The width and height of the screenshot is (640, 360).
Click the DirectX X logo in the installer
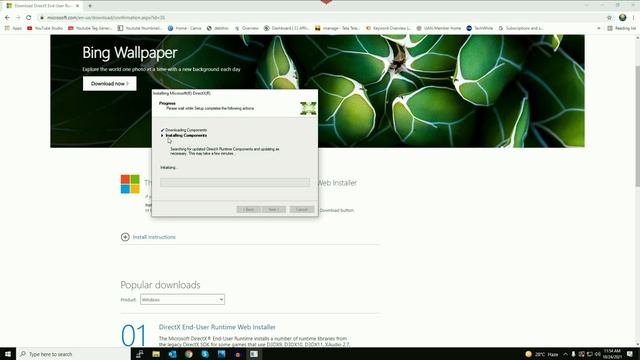308,108
